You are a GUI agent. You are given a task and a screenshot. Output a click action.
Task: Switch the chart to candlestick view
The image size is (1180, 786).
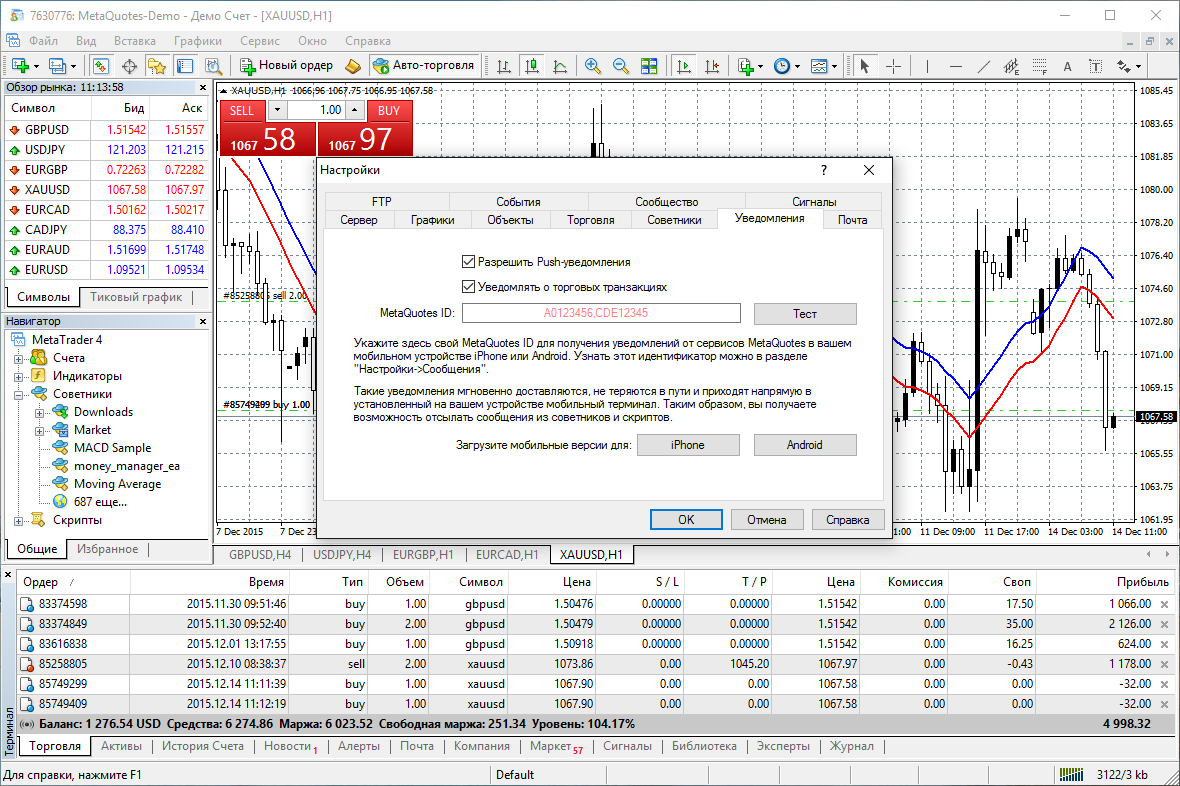[x=530, y=66]
